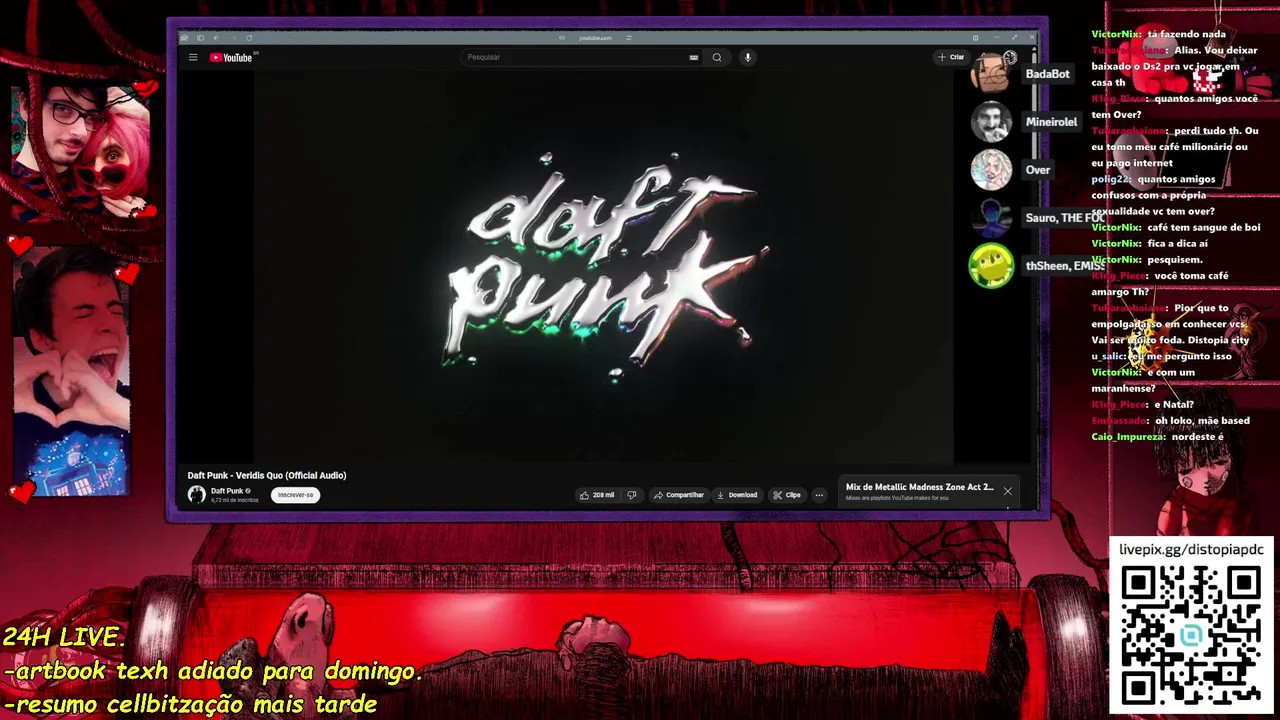Like the video showing 208 mil

coord(597,495)
